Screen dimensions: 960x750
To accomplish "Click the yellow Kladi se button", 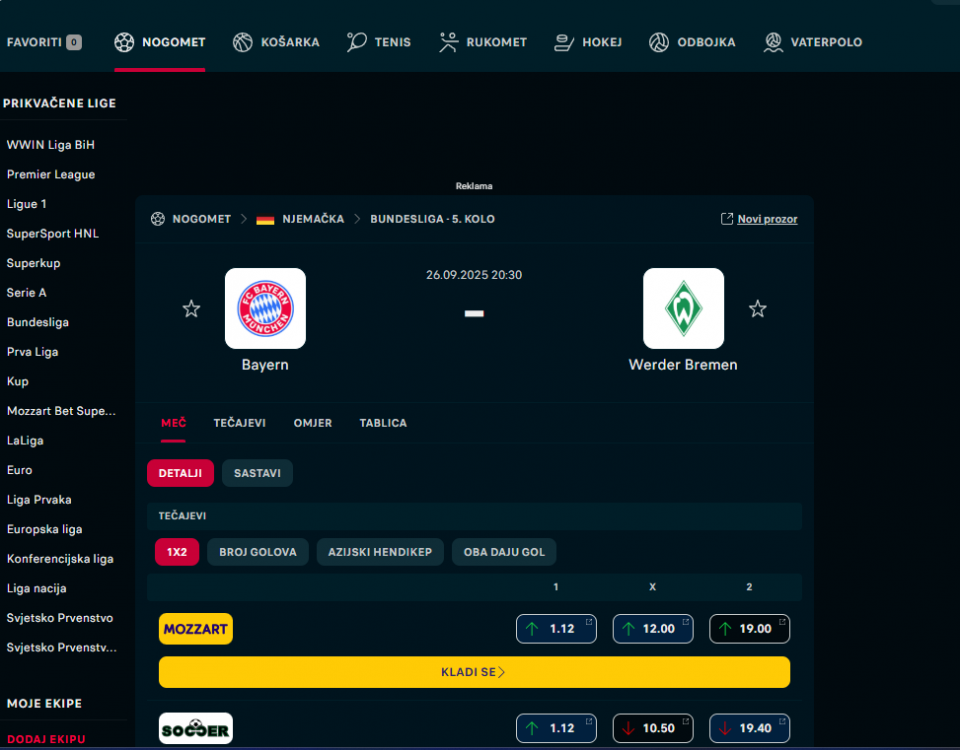I will pyautogui.click(x=474, y=672).
